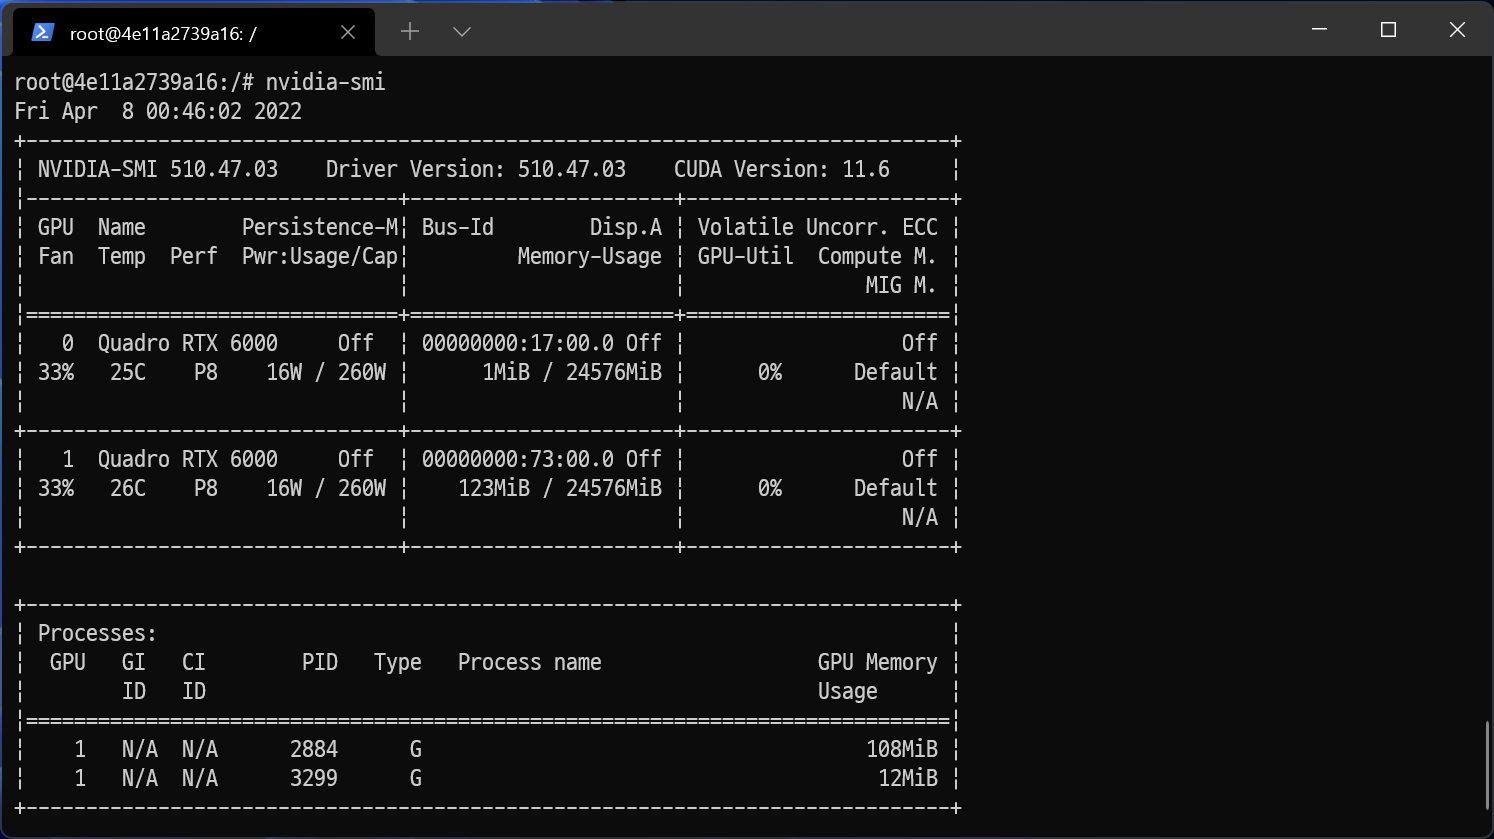
Task: Click the MIG M. header
Action: click(x=901, y=285)
